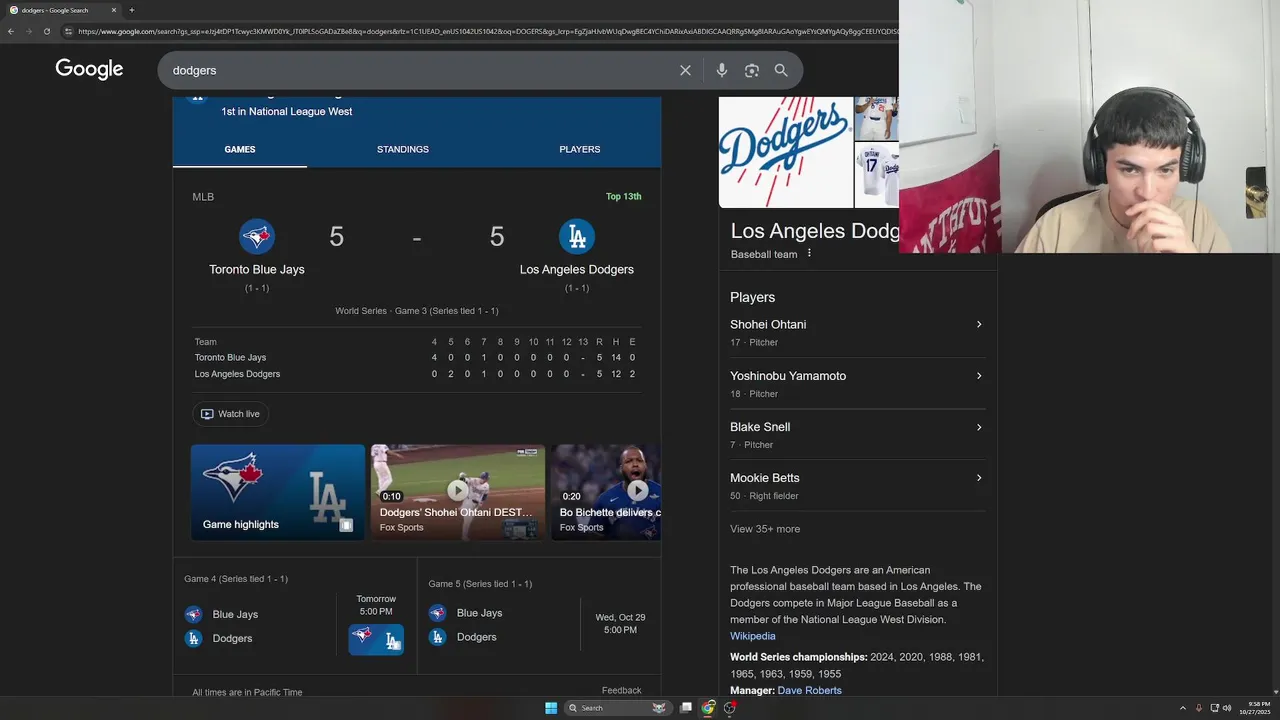The width and height of the screenshot is (1280, 720).
Task: Click the microphone tray icon
Action: pos(1199,708)
